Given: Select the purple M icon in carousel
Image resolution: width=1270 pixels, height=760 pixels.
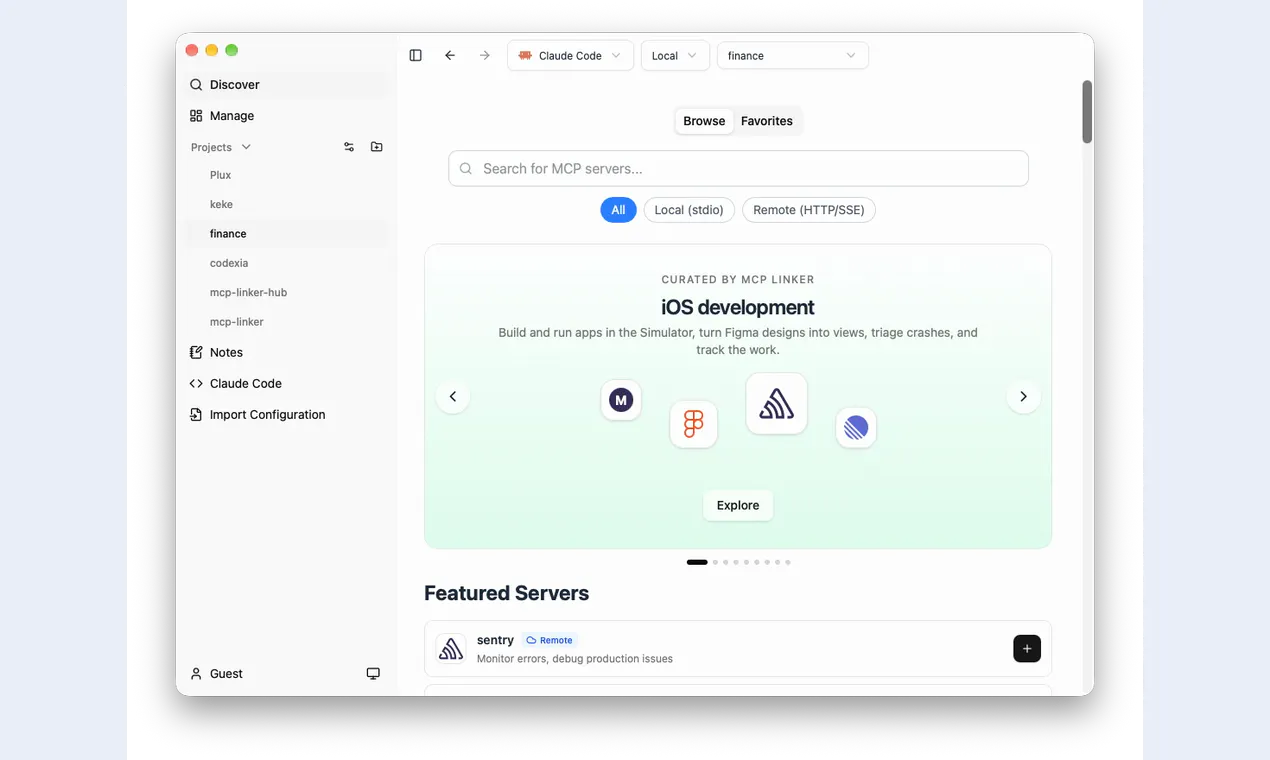Looking at the screenshot, I should click(621, 400).
